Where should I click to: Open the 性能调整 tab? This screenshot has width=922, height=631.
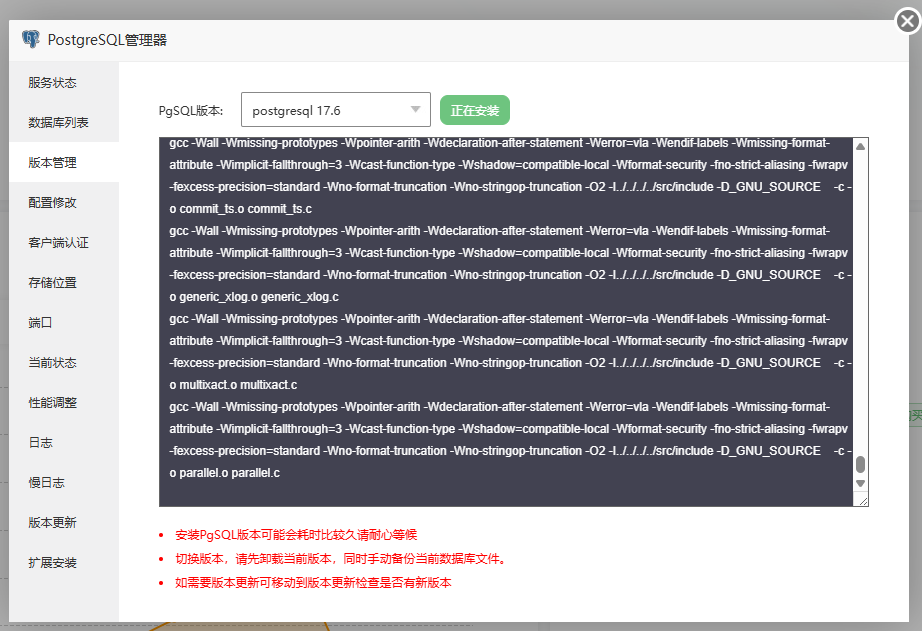pos(64,403)
